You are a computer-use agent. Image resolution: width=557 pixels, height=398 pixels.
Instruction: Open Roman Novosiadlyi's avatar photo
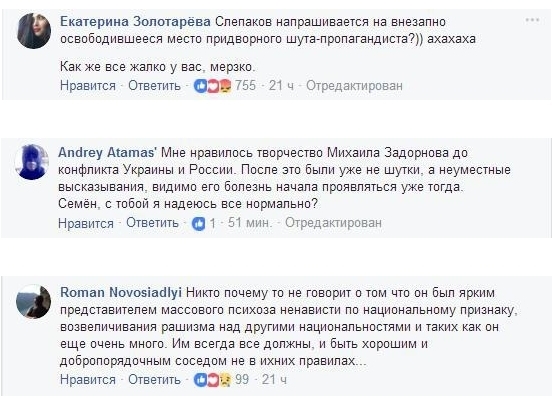point(34,302)
